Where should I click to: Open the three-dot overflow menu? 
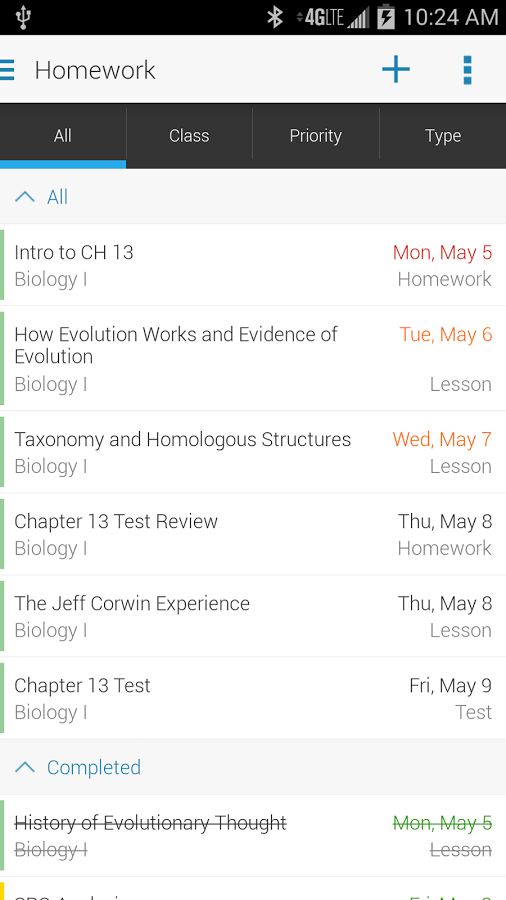(x=468, y=70)
